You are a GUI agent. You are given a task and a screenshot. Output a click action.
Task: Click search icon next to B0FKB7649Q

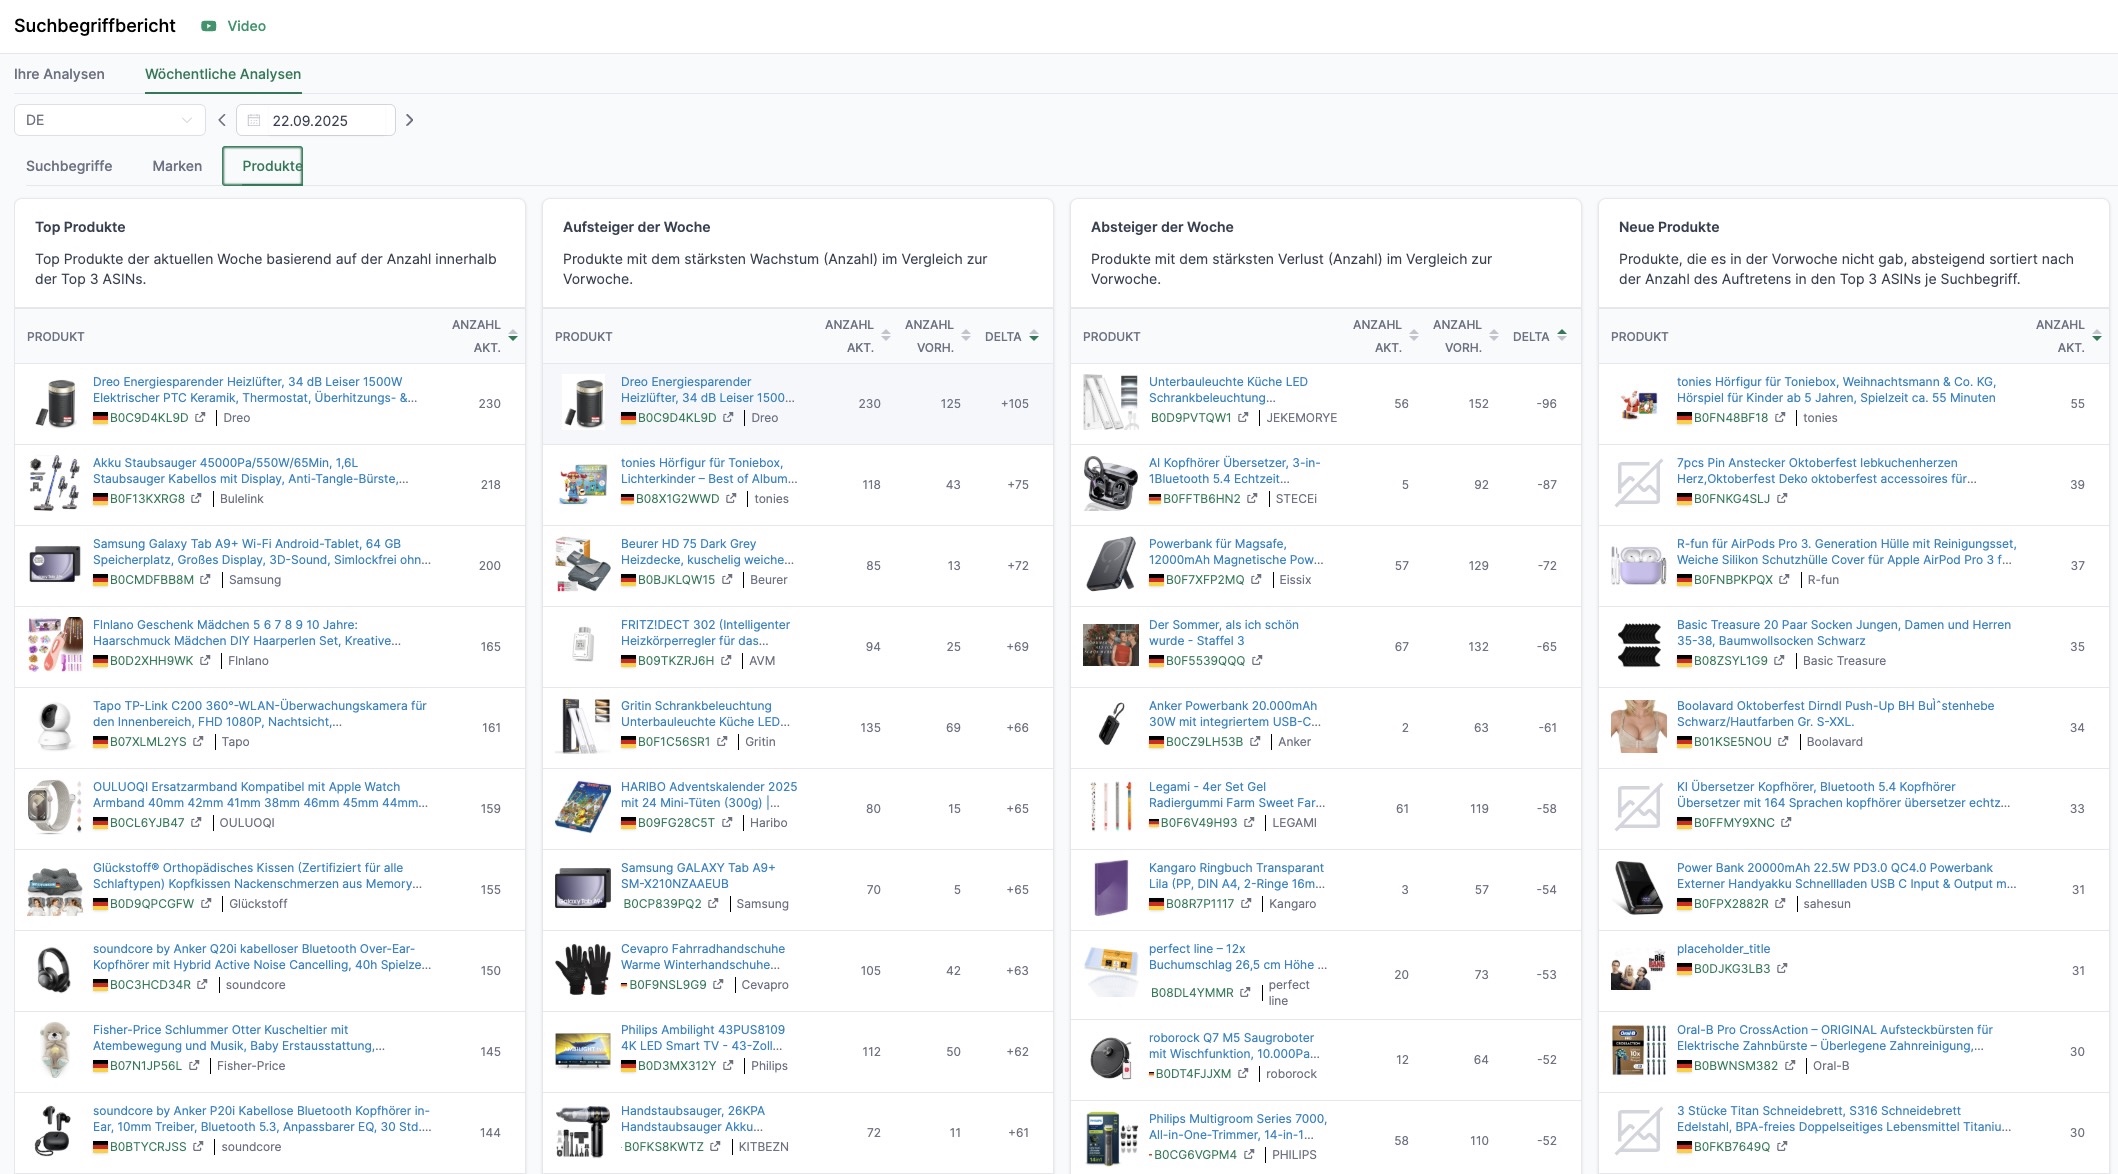tap(1783, 1147)
